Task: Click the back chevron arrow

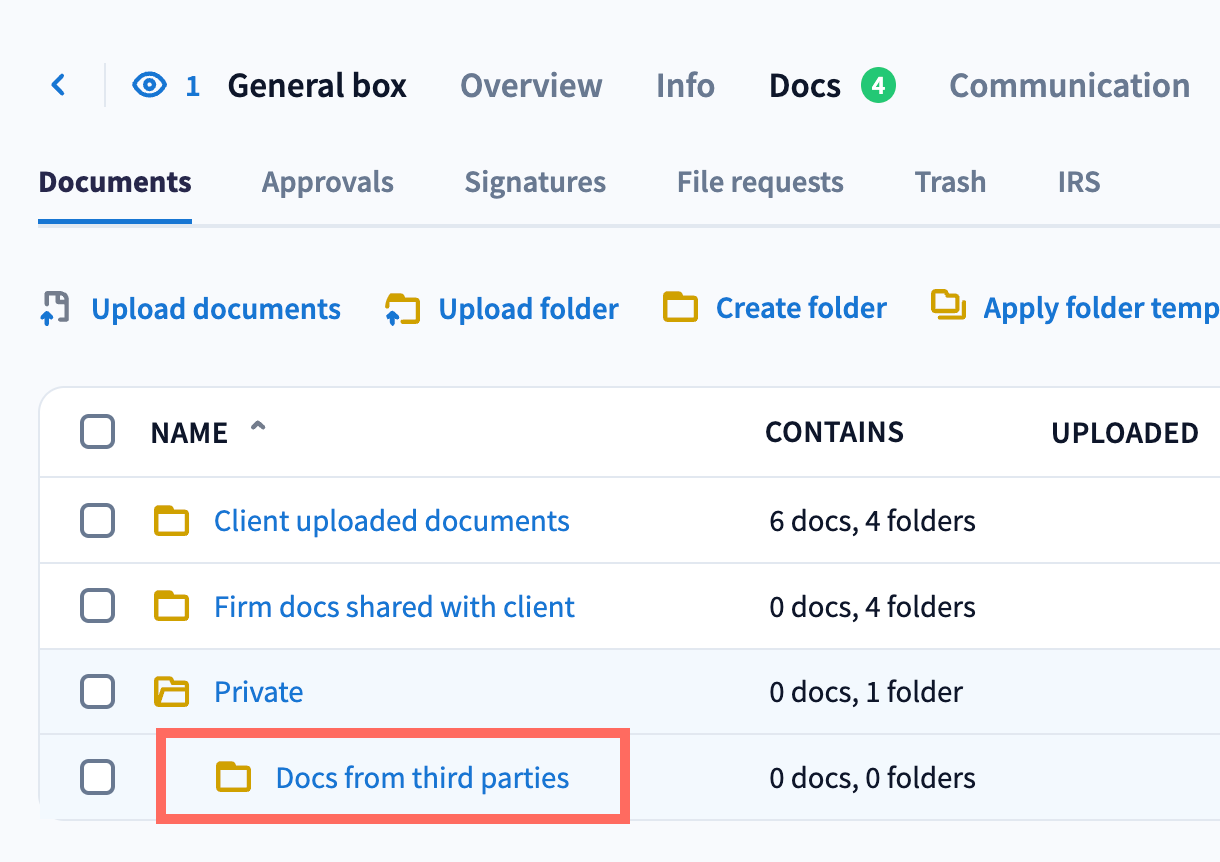Action: coord(58,85)
